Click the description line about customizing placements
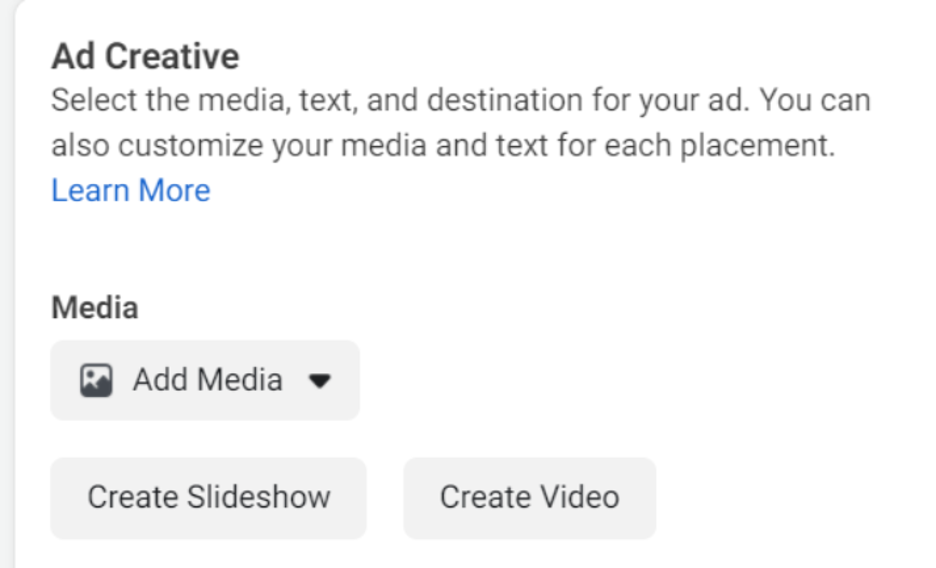Viewport: 936px width, 568px height. 442,146
